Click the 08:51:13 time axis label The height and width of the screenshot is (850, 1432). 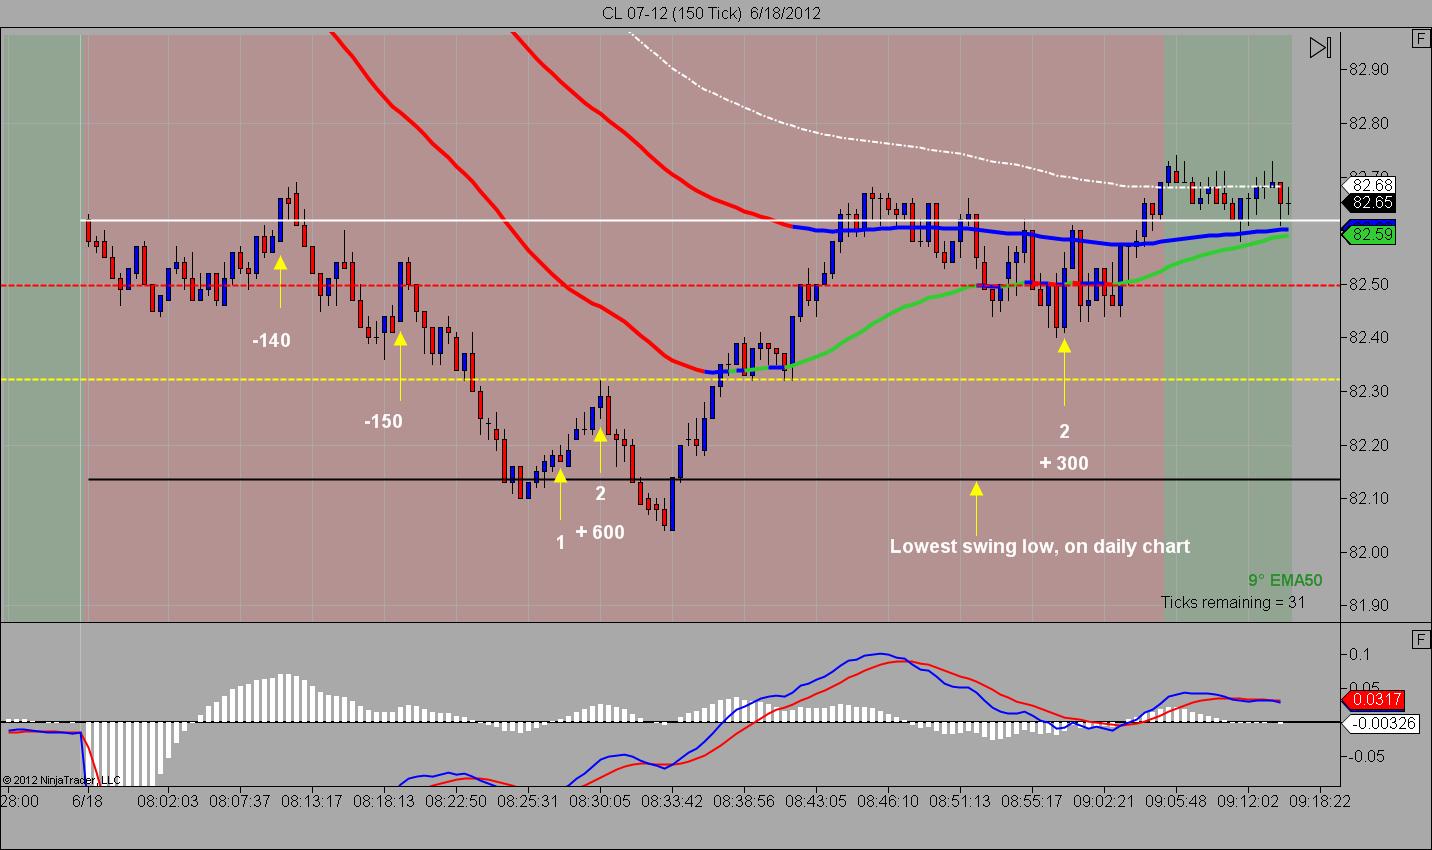click(960, 801)
